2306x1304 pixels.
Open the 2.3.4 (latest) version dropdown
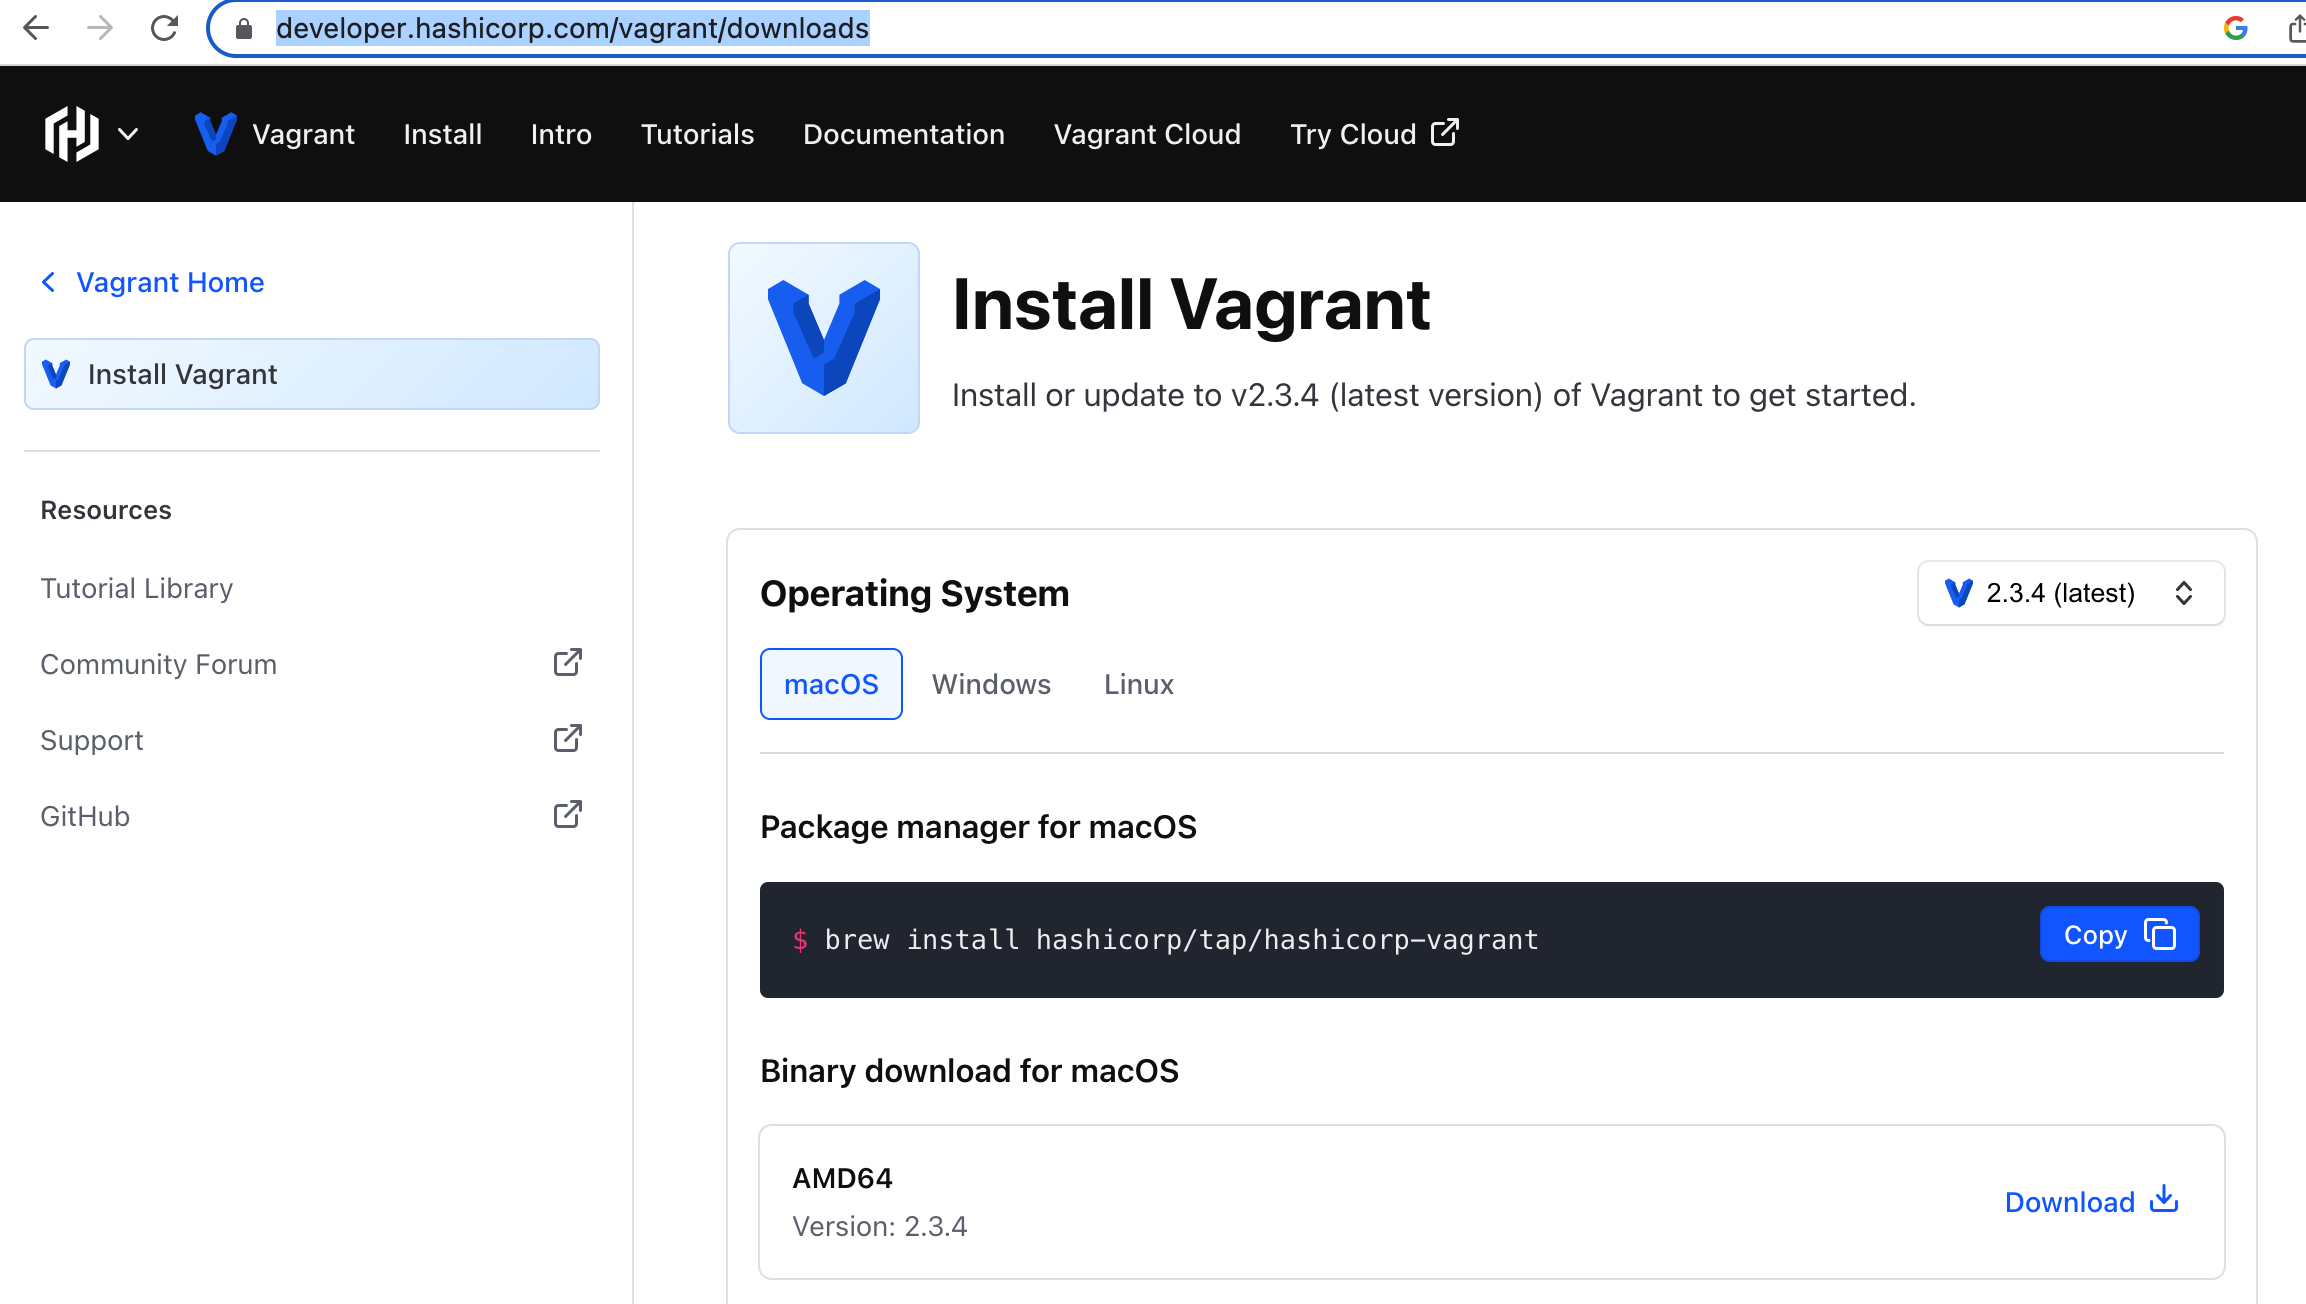[2071, 593]
